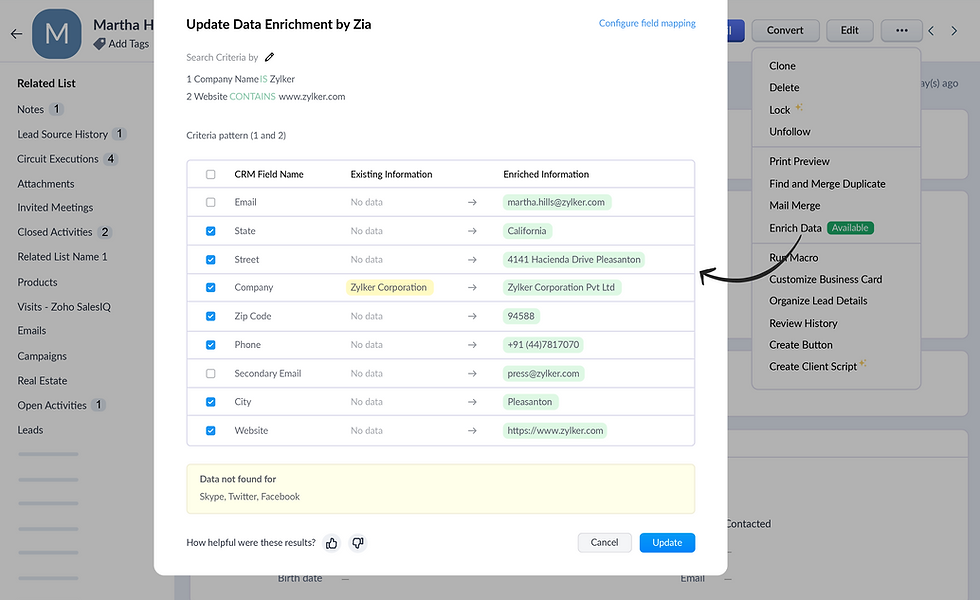Open Products related list
980x600 pixels.
tap(38, 282)
